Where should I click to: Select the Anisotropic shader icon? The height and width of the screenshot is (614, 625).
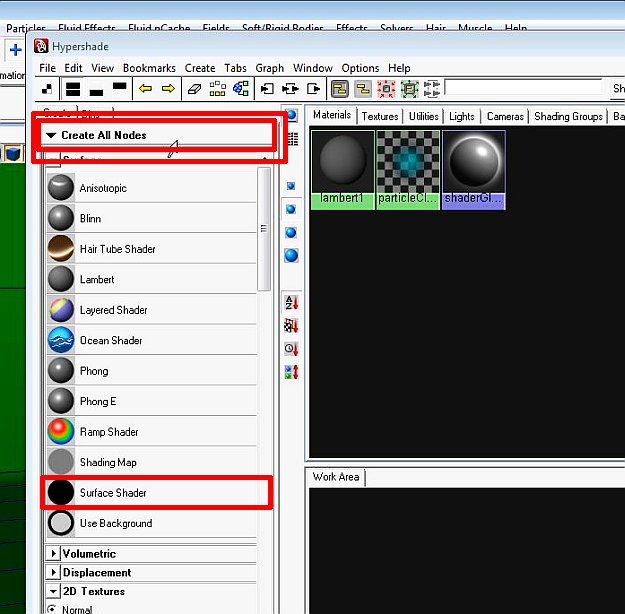tap(61, 187)
